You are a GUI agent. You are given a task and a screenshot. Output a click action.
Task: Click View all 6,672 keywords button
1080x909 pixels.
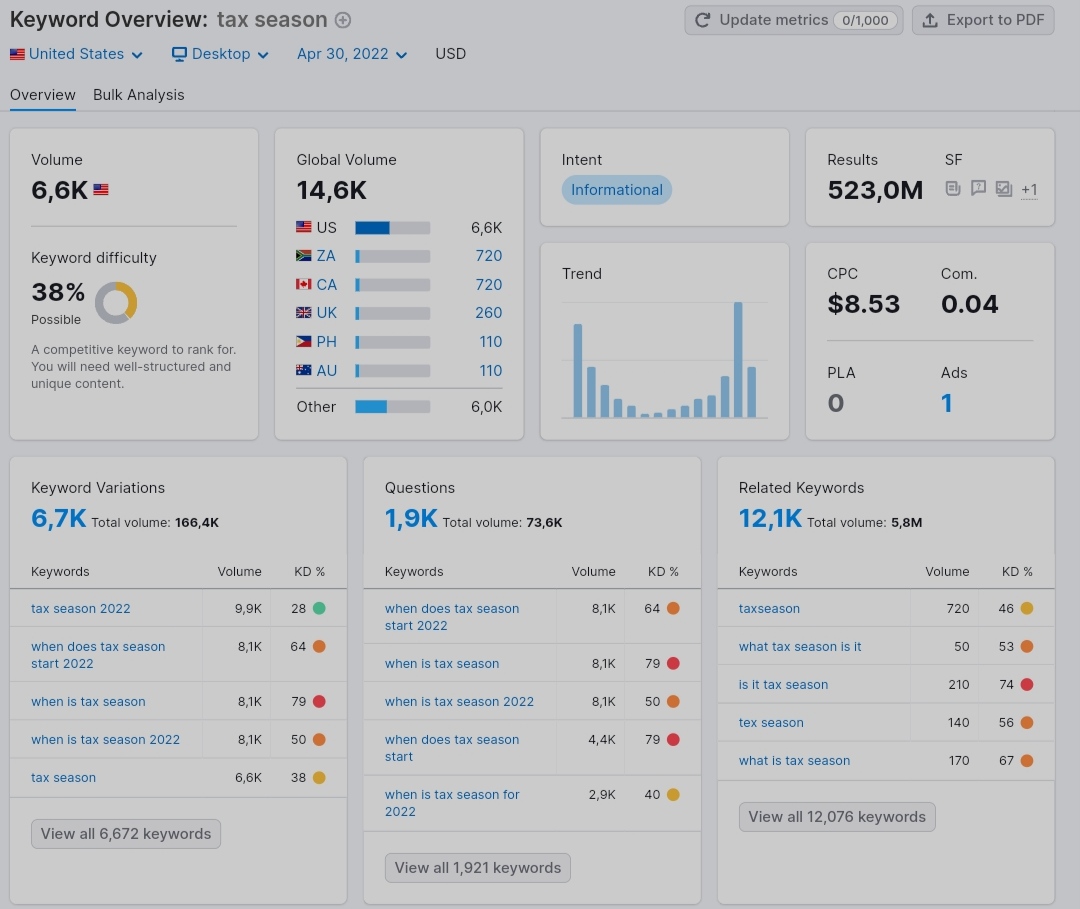(126, 834)
